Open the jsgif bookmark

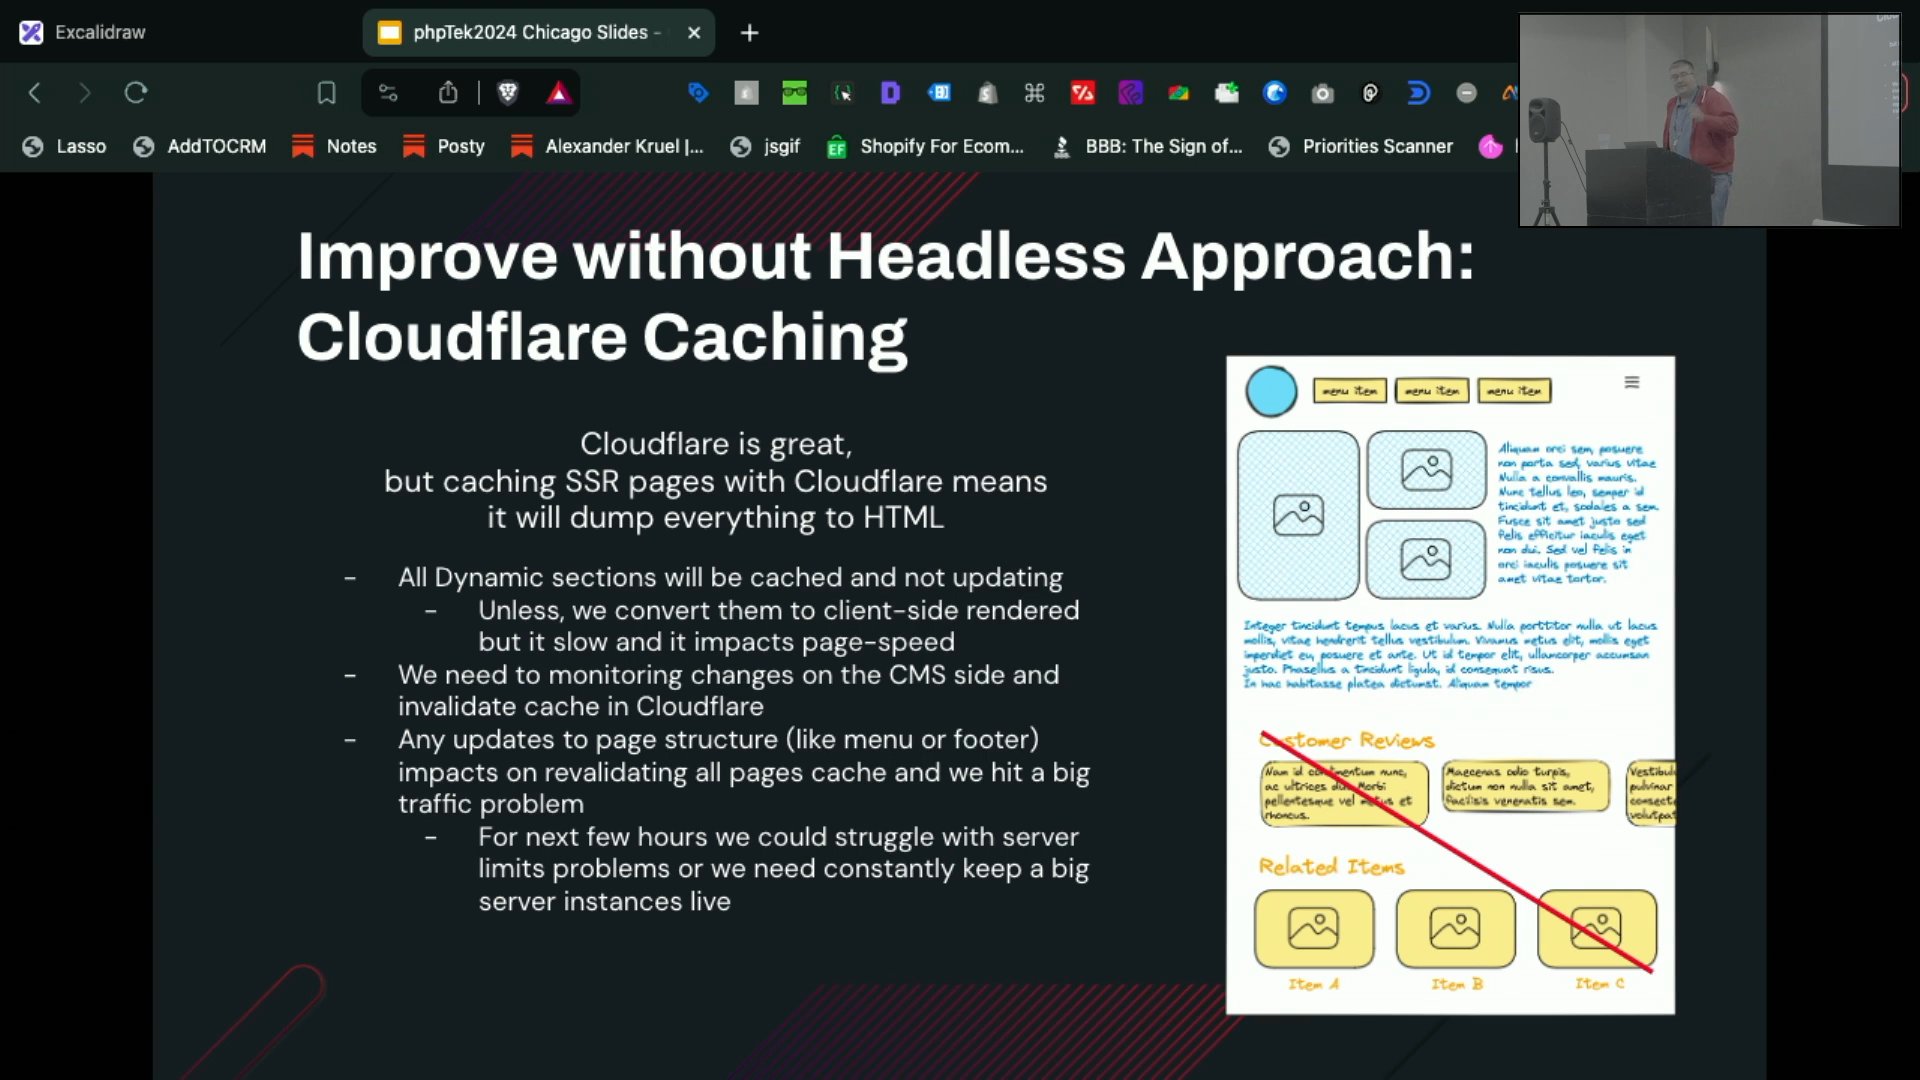click(x=765, y=147)
